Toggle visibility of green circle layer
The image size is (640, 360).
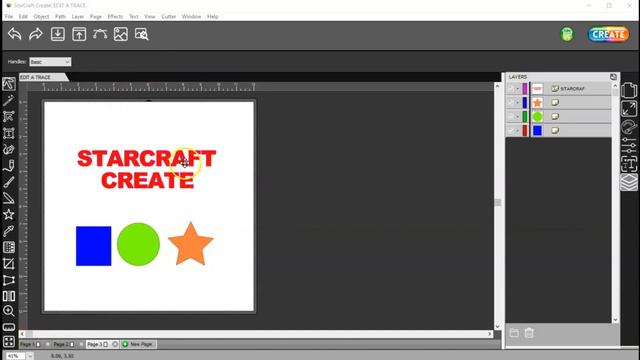tap(511, 116)
